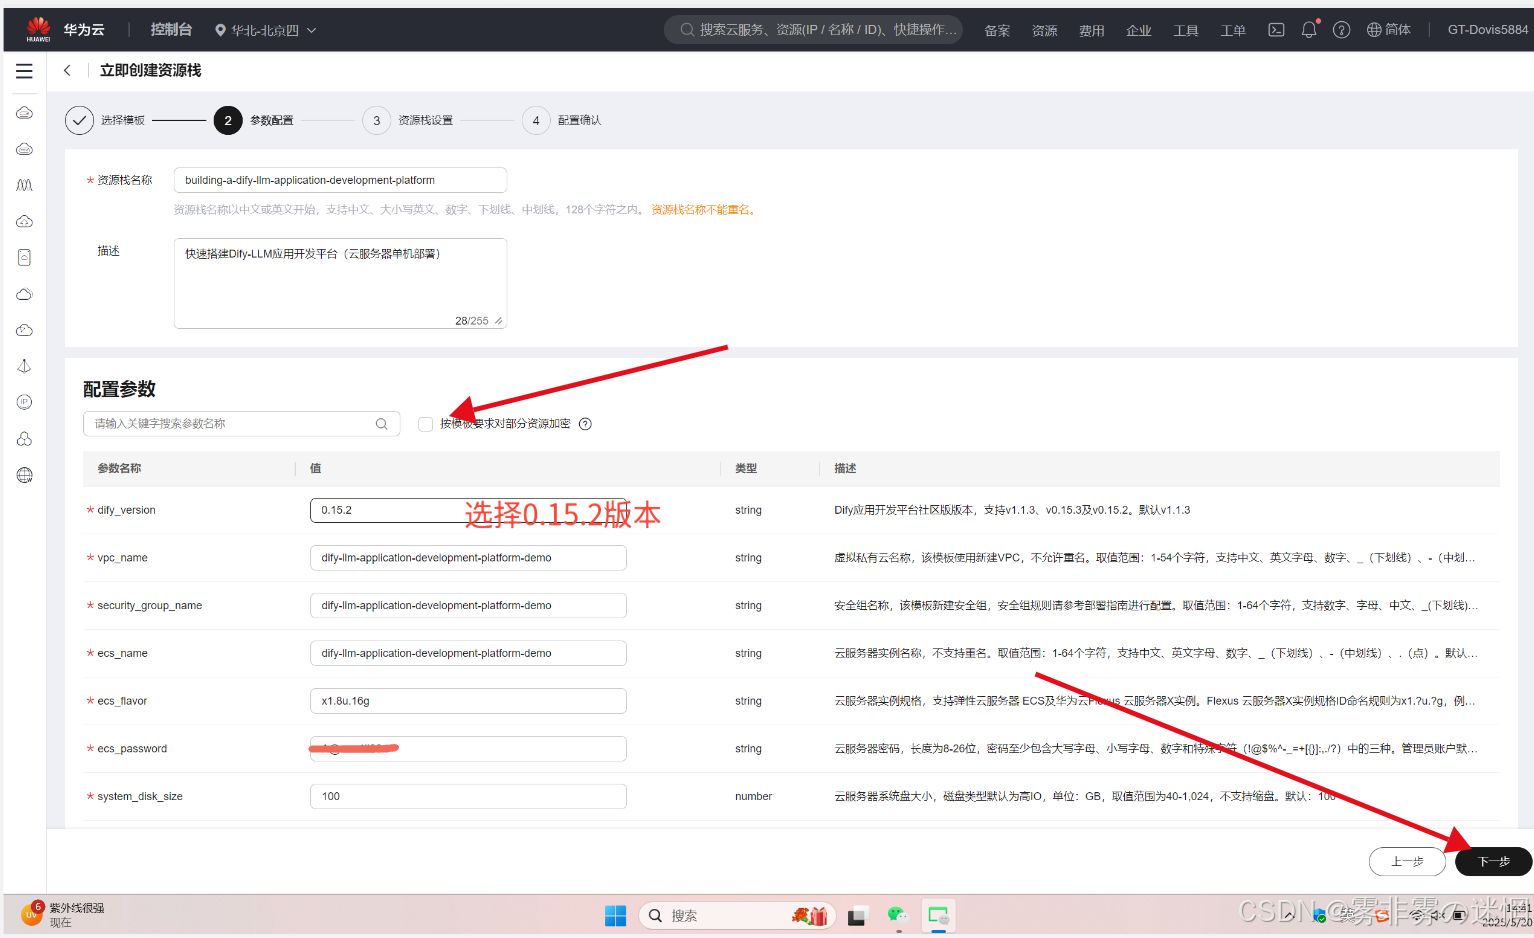
Task: Click the 上一步 previous button
Action: click(x=1407, y=861)
